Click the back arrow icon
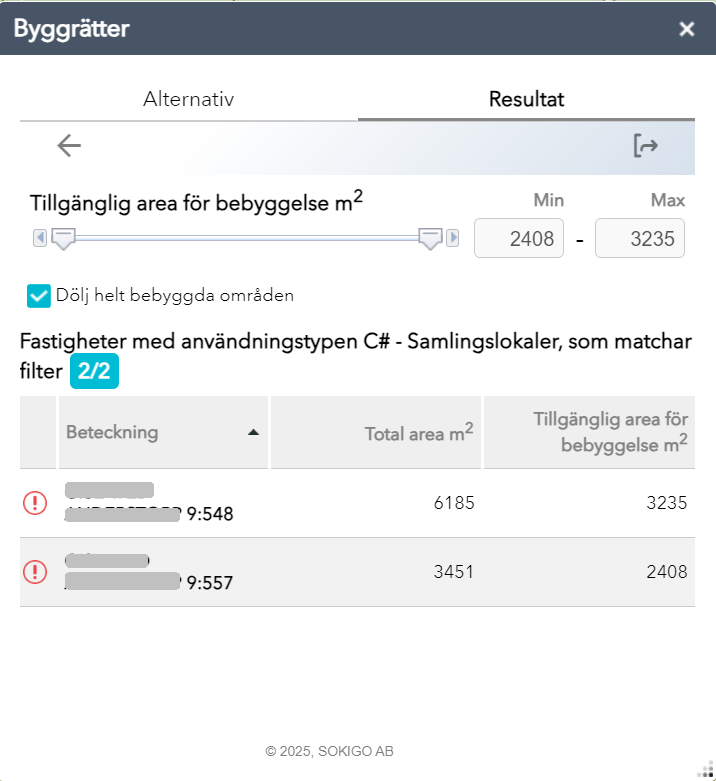Viewport: 716px width, 781px height. 69,146
